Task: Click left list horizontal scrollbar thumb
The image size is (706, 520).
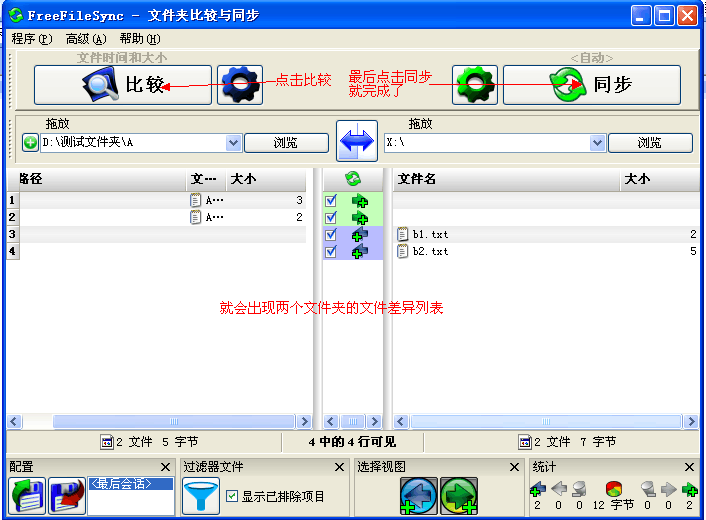Action: click(174, 421)
